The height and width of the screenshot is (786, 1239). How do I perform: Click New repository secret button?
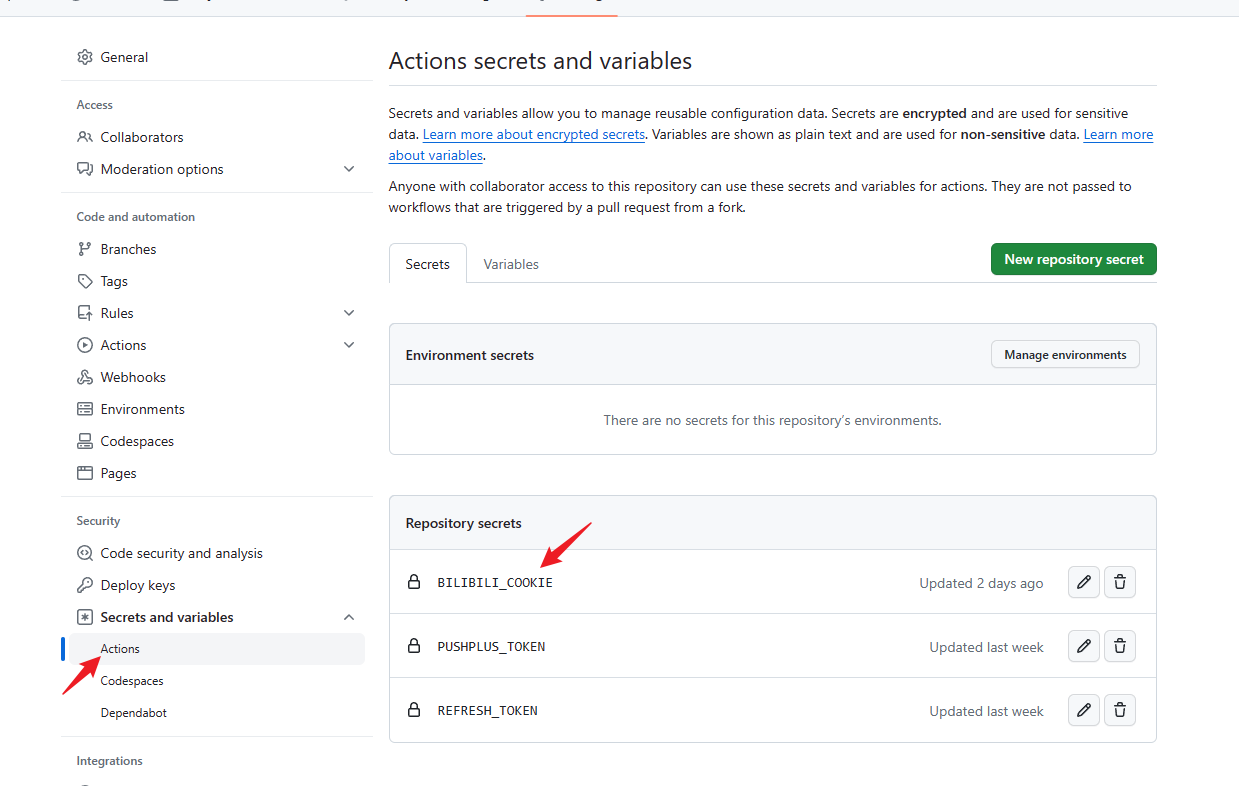click(1073, 259)
